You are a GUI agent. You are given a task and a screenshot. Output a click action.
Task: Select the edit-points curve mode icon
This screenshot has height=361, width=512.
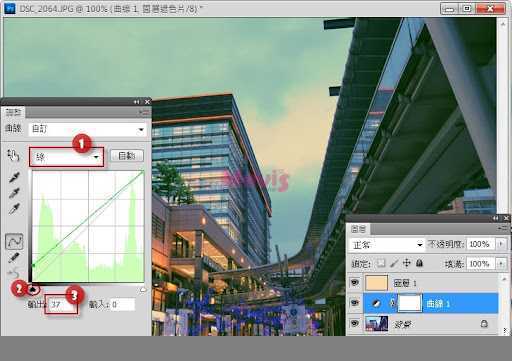(x=14, y=241)
